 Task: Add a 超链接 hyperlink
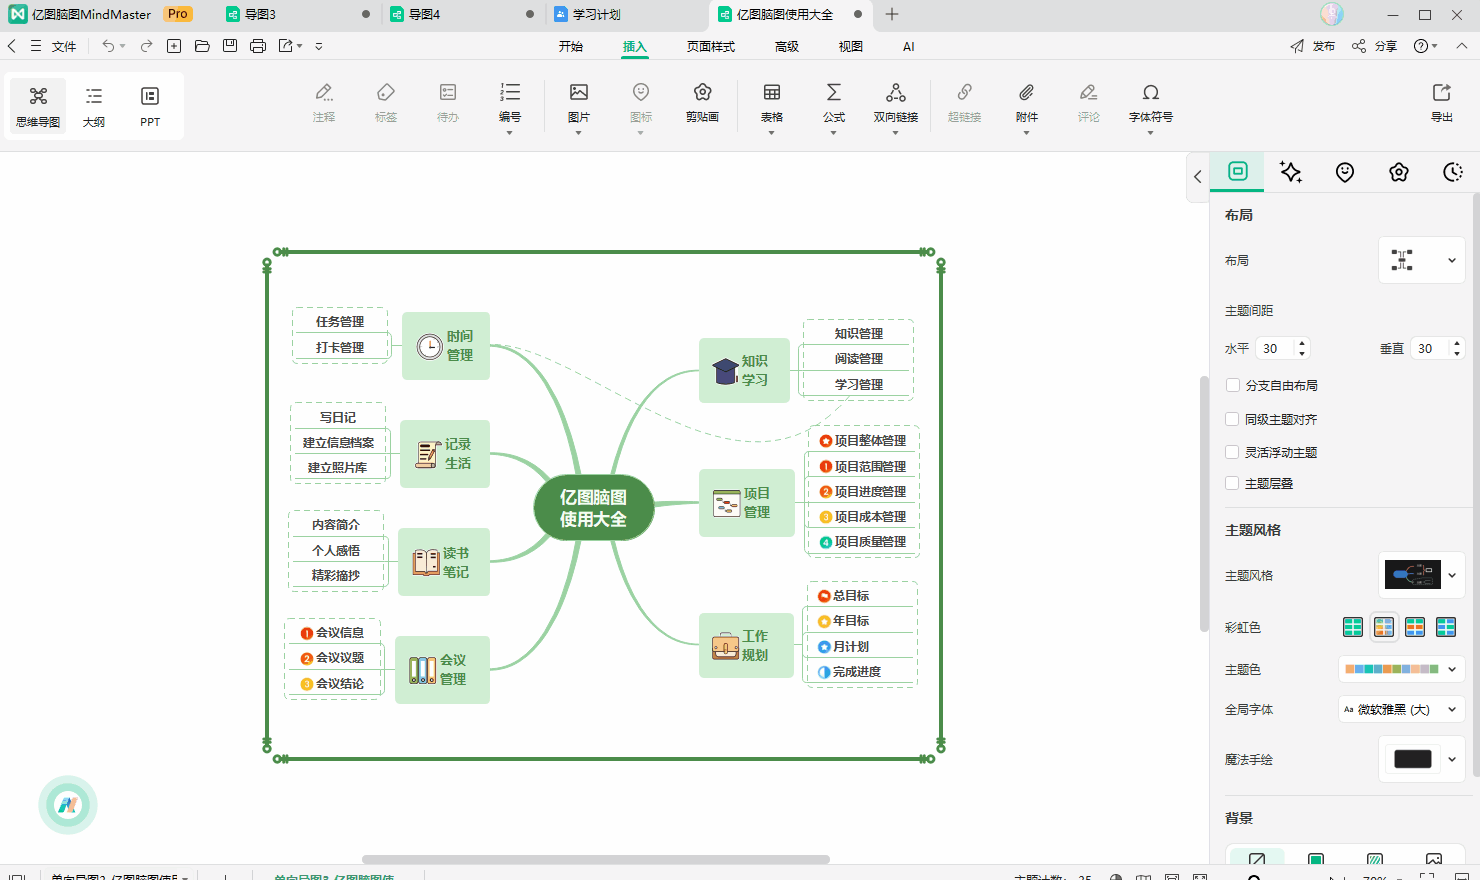coord(965,103)
